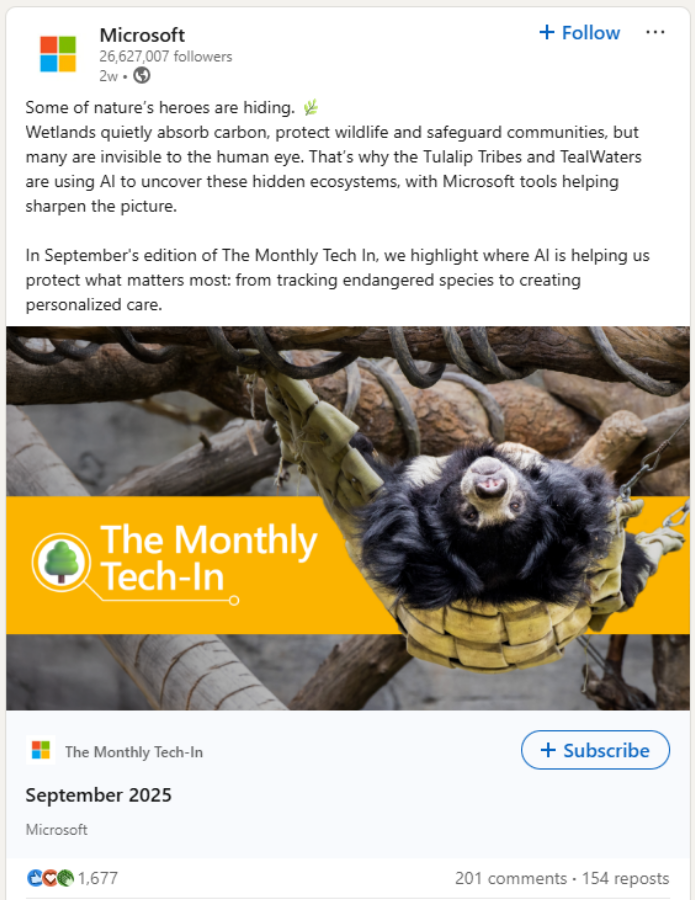The height and width of the screenshot is (900, 696).
Task: Follow the Microsoft page
Action: point(580,33)
